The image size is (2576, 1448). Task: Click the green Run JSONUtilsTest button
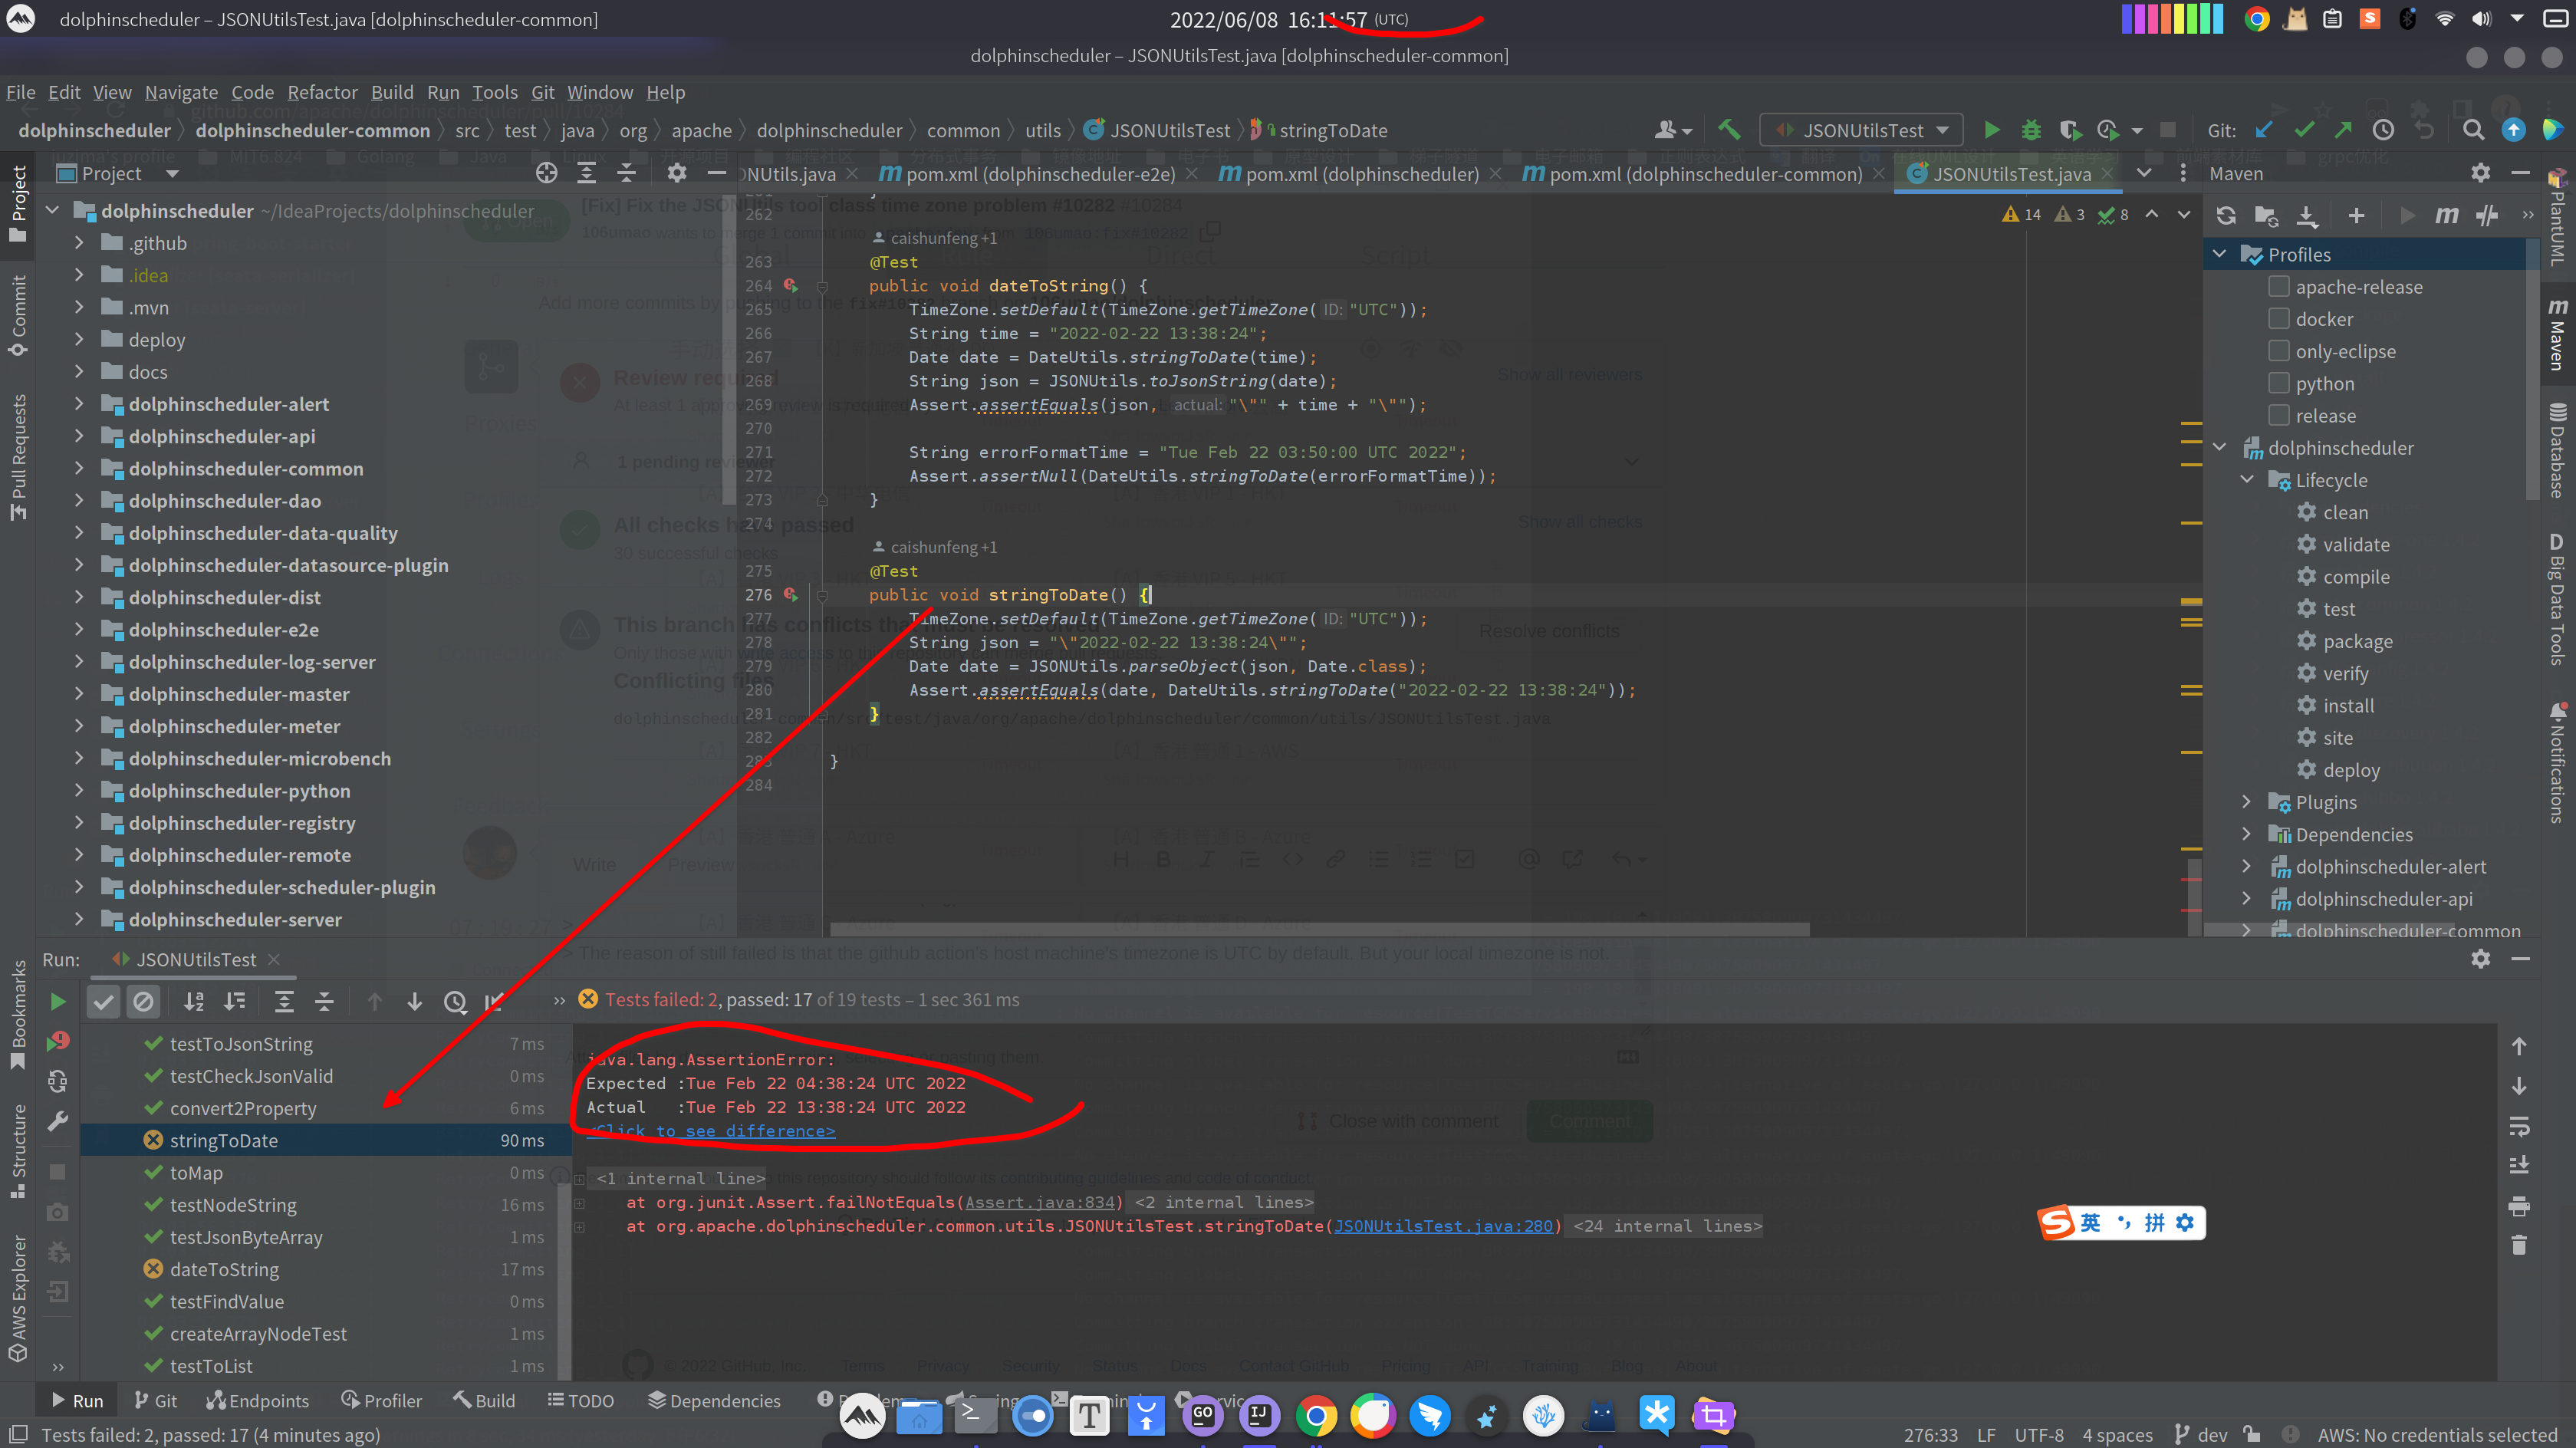(x=1991, y=130)
